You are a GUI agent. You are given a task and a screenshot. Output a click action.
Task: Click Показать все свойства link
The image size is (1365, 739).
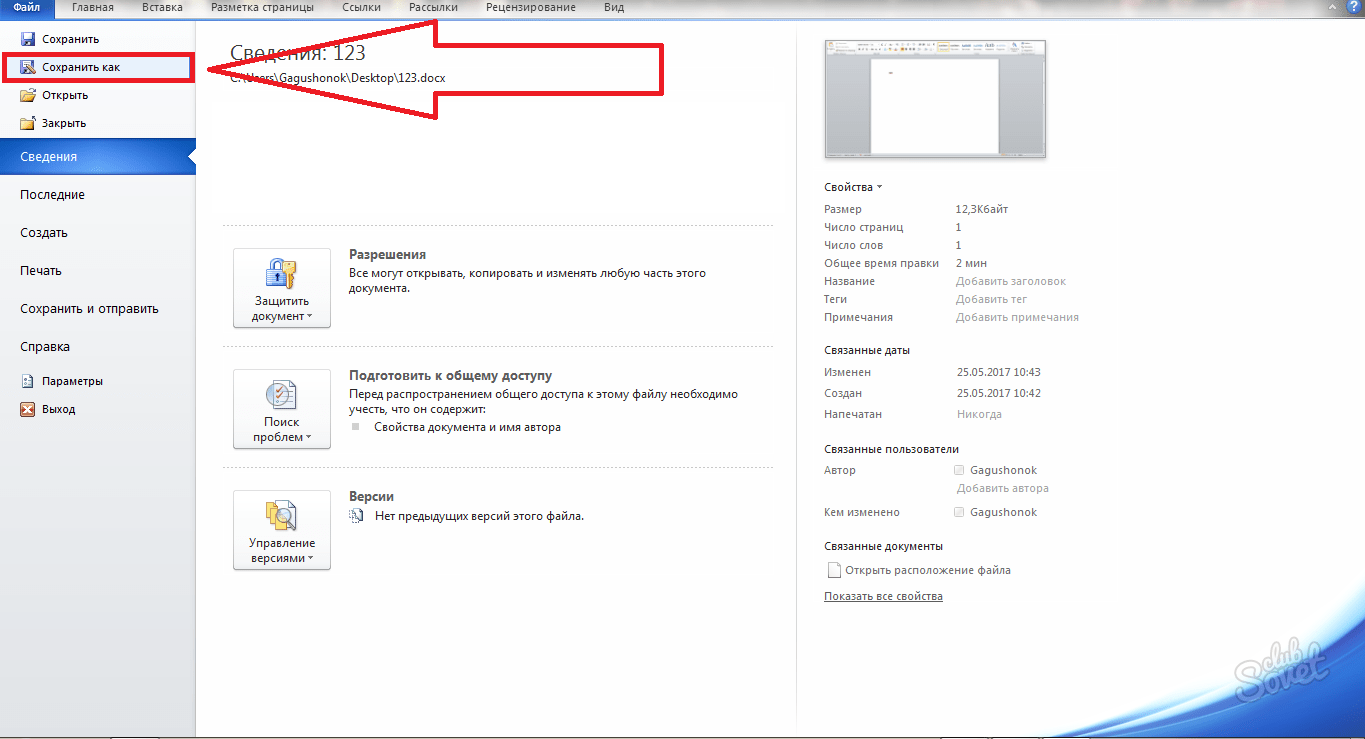point(883,596)
